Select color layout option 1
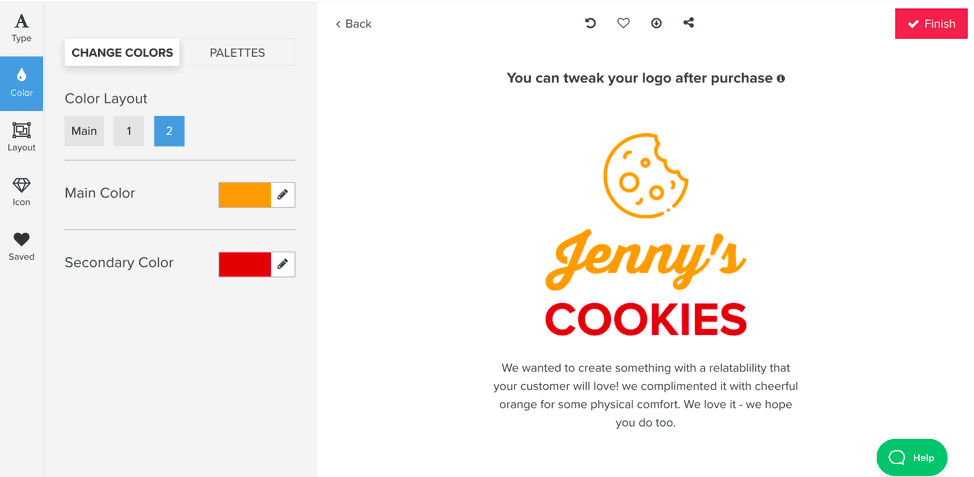The image size is (974, 477). point(129,131)
